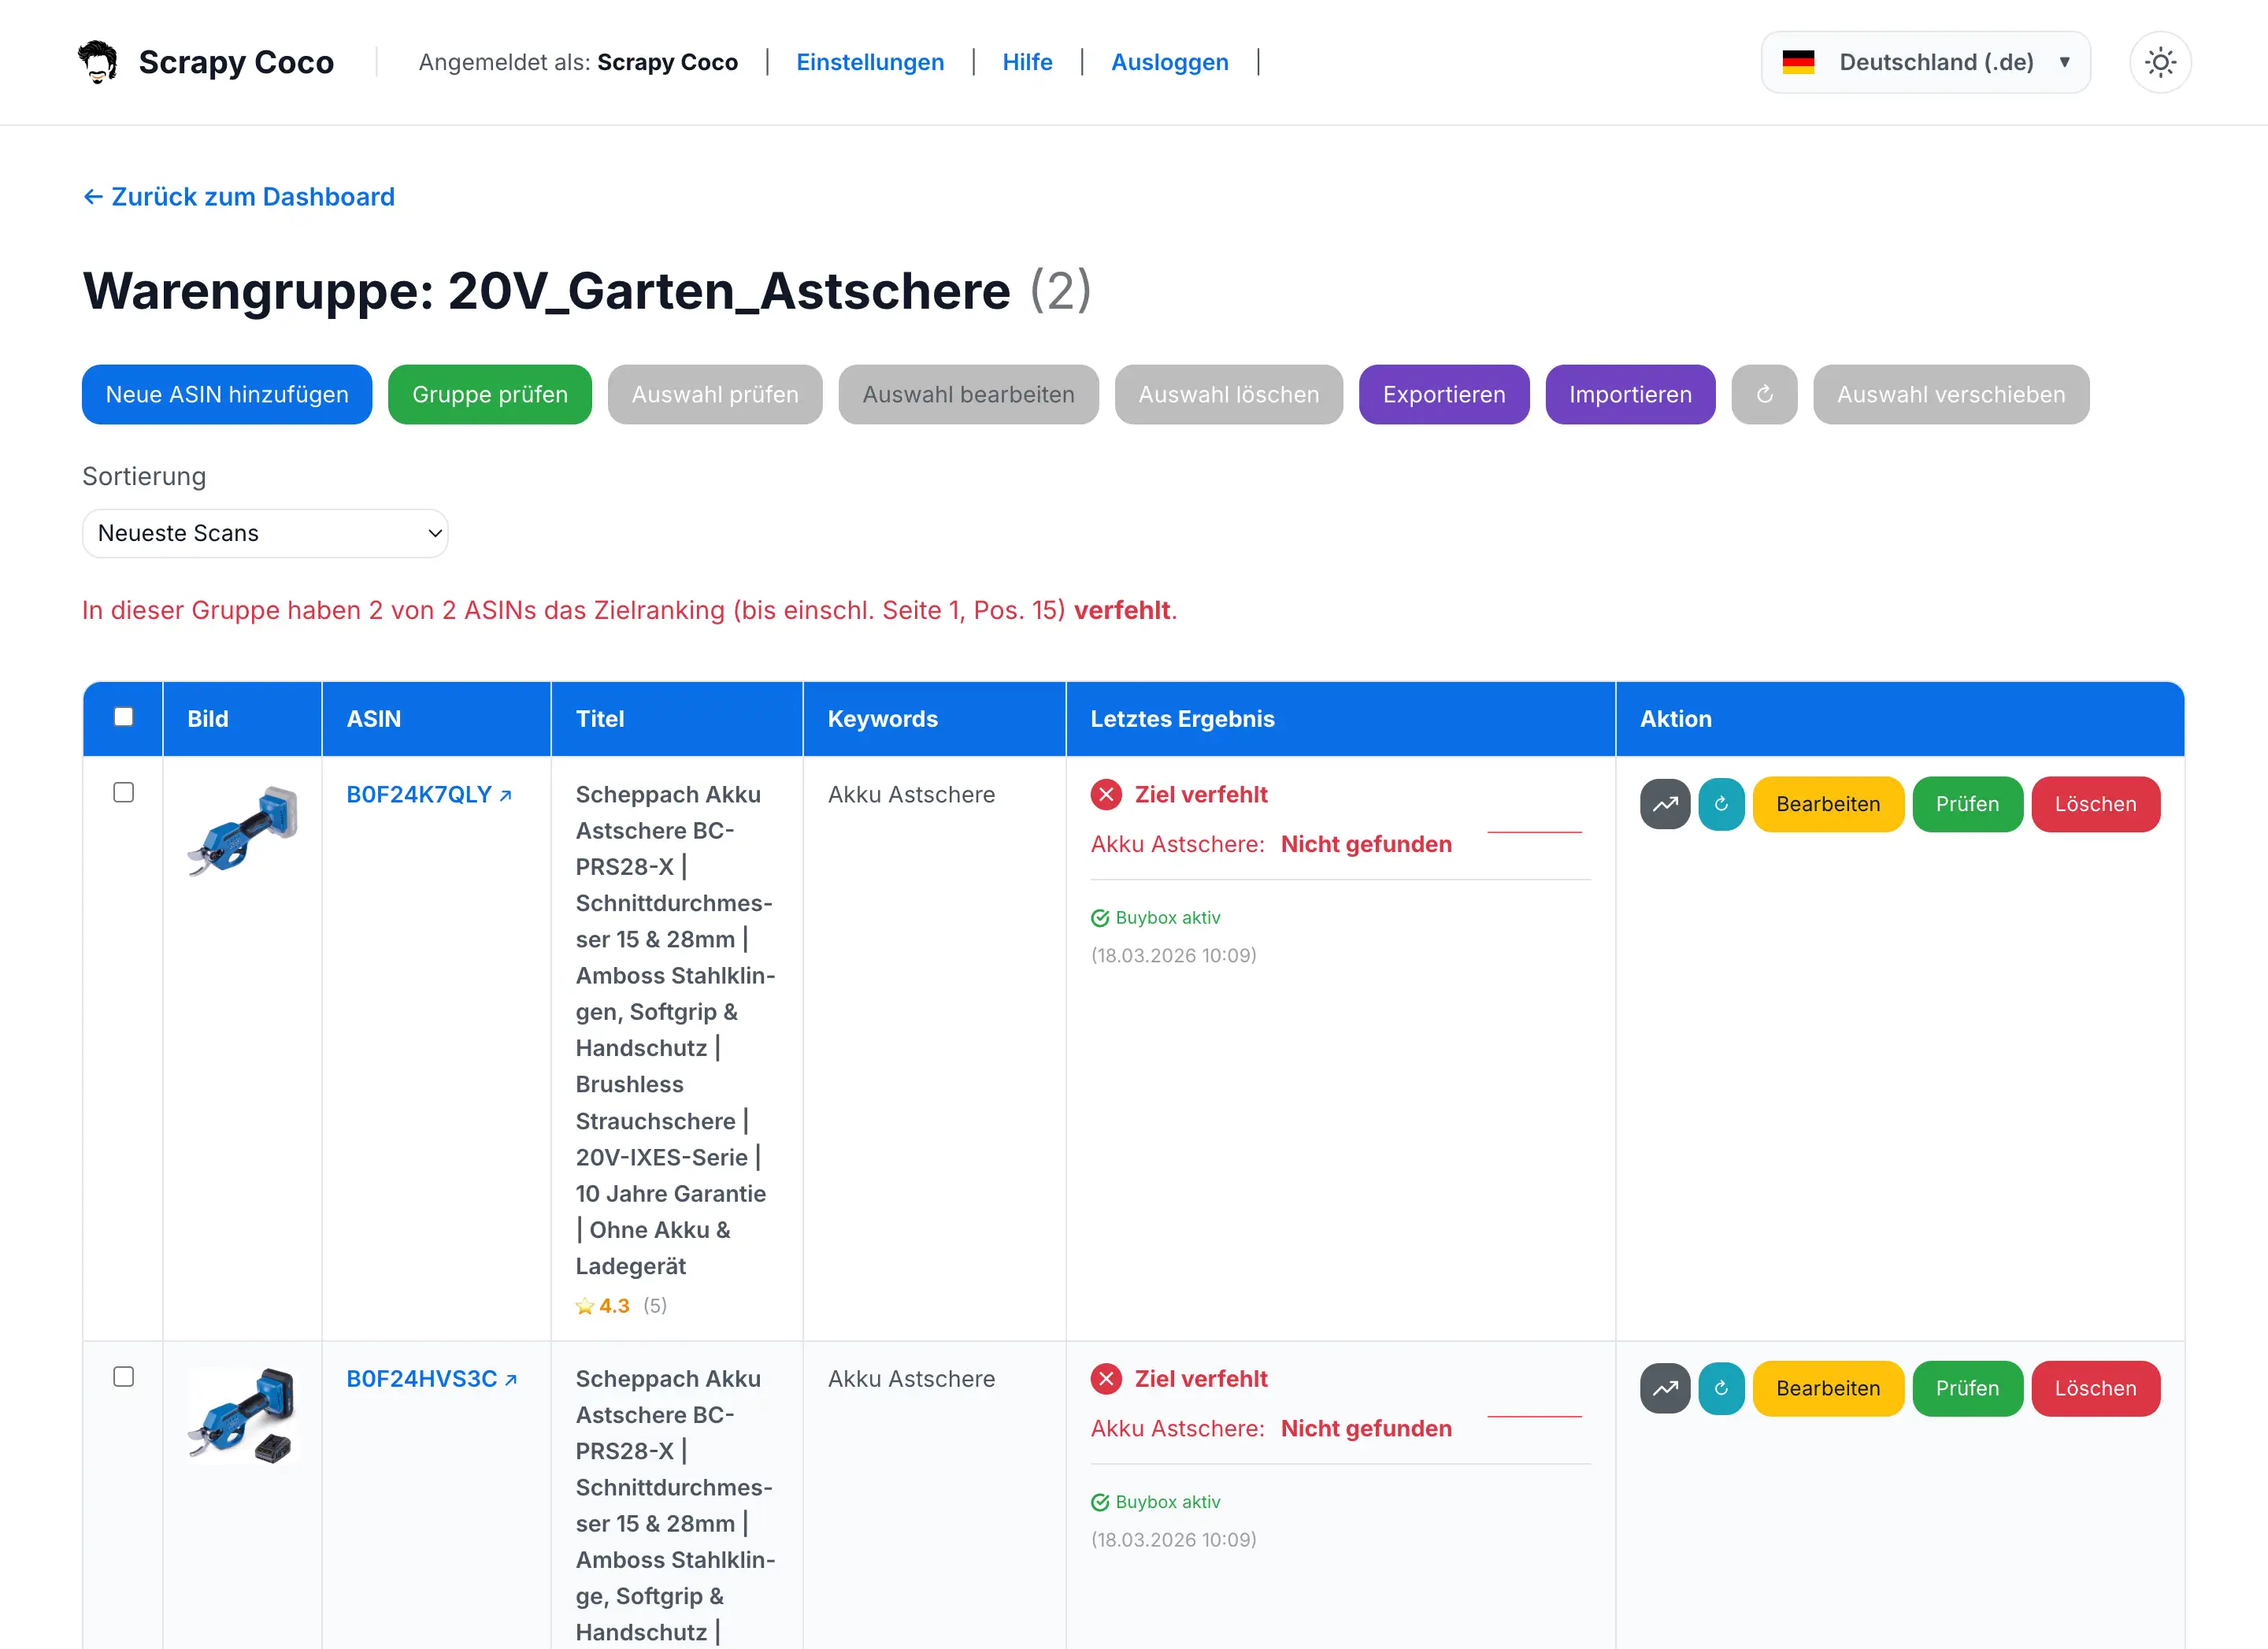This screenshot has height=1649, width=2268.
Task: Click Löschen for ASIN B0F24K7QLY
Action: pos(2095,804)
